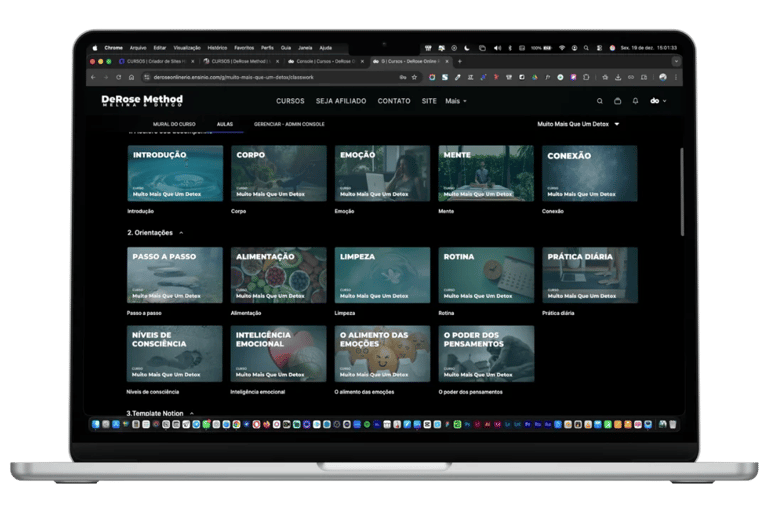Screen dimensions: 768x512
Task: Switch to 'CURSOS | DeRose Method' browser tab
Action: point(239,61)
